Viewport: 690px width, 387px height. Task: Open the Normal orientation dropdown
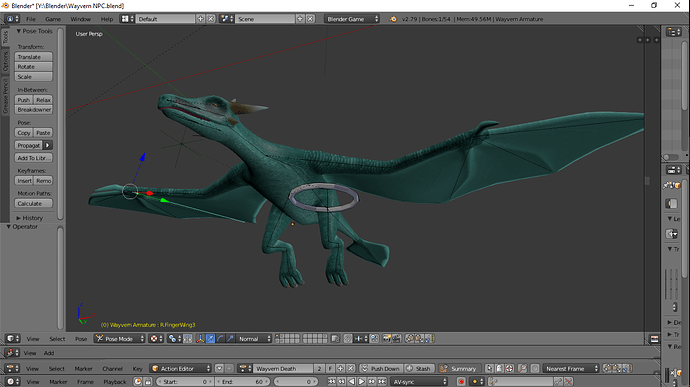[255, 339]
